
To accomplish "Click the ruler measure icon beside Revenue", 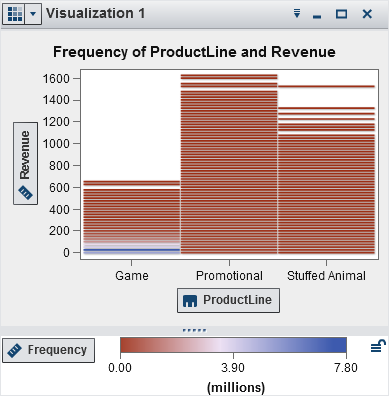I will [25, 193].
